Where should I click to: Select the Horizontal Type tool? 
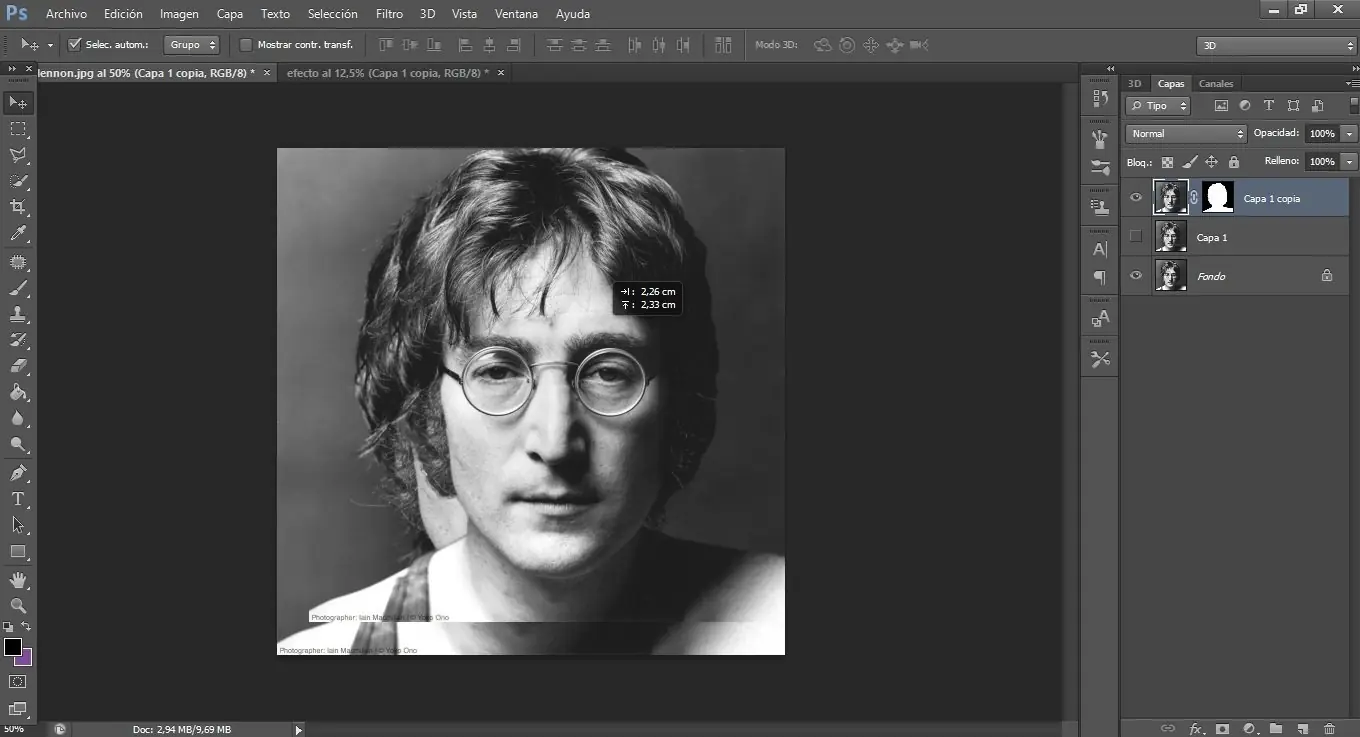(18, 499)
